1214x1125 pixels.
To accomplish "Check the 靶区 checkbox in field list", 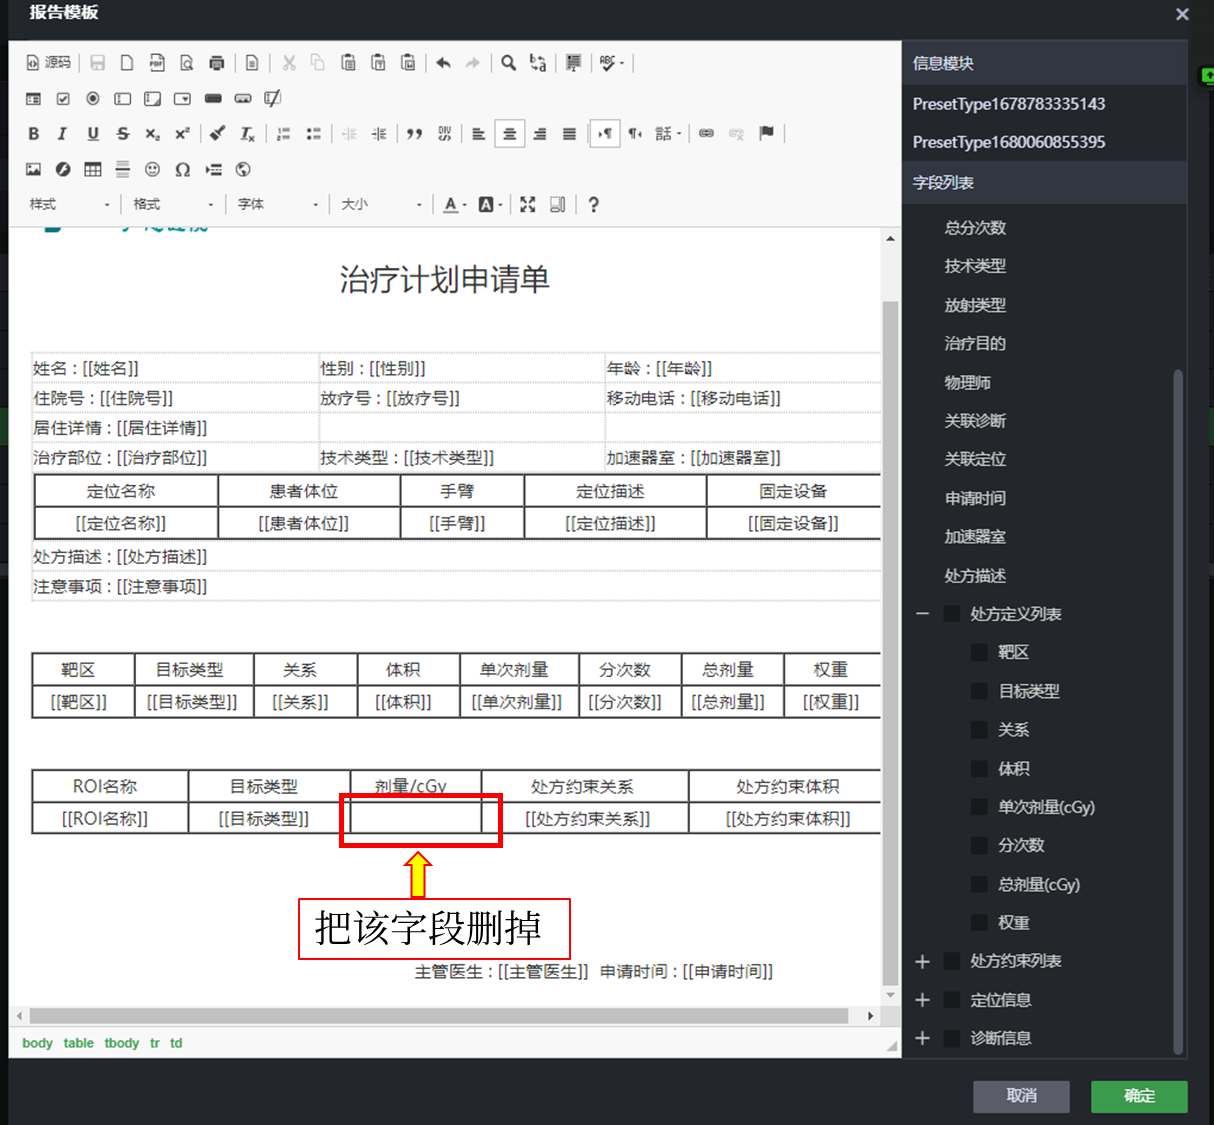I will click(980, 652).
